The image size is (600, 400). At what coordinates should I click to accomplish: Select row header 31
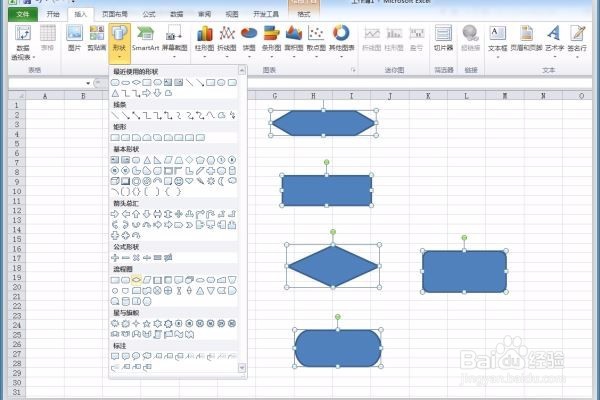click(16, 392)
